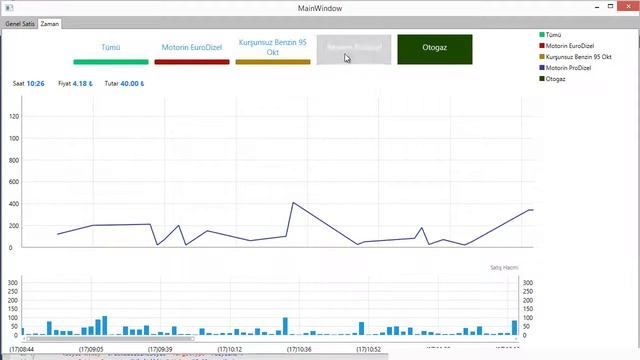640x360 pixels.
Task: Click the scrollbar left arrow under bar chart
Action: (x=24, y=339)
